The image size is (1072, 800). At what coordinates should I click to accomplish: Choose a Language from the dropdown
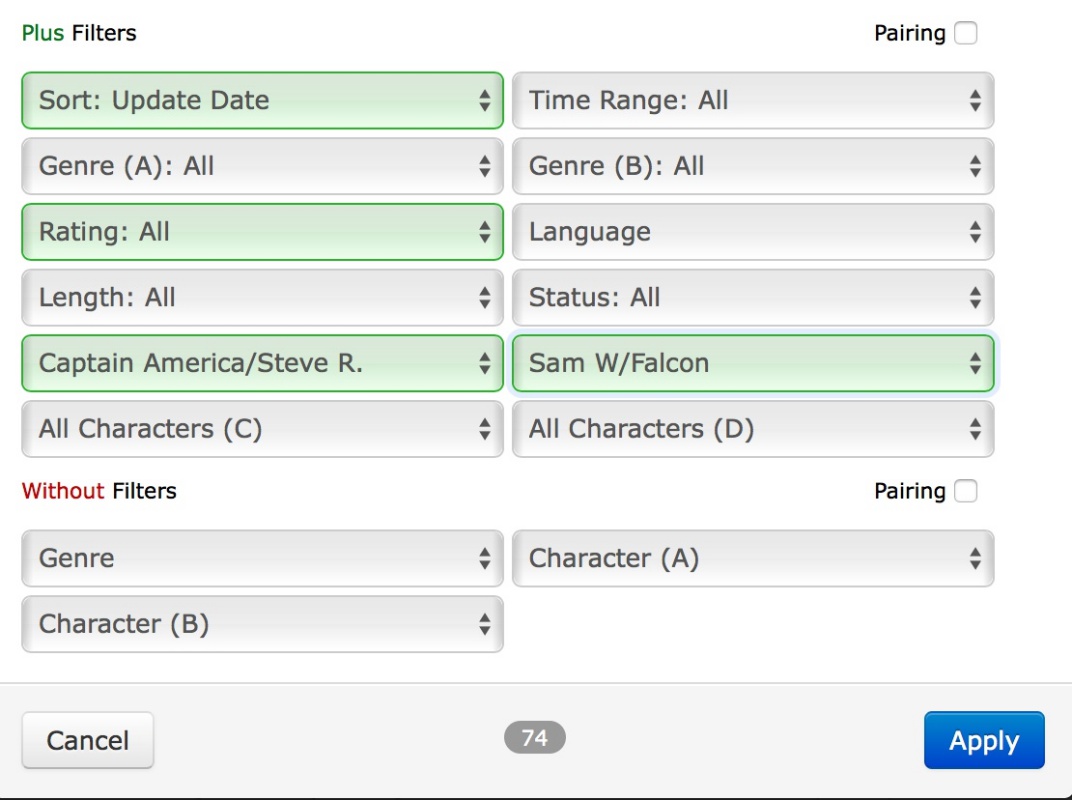coord(752,232)
